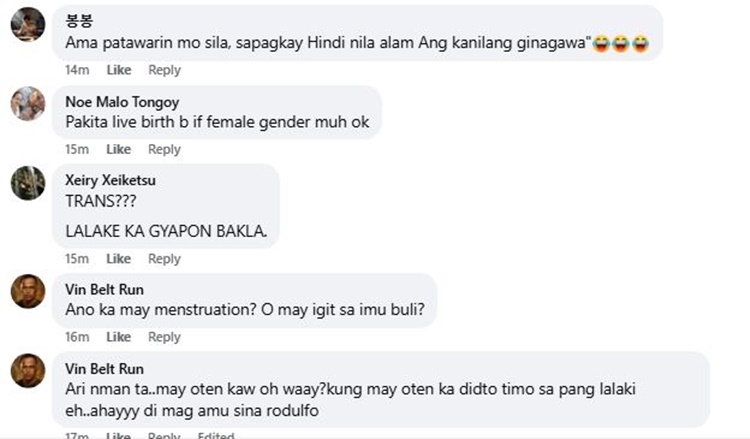Viewport: 750px width, 439px height.
Task: Reply to Noe Malo Tongoy's comment
Action: click(165, 149)
